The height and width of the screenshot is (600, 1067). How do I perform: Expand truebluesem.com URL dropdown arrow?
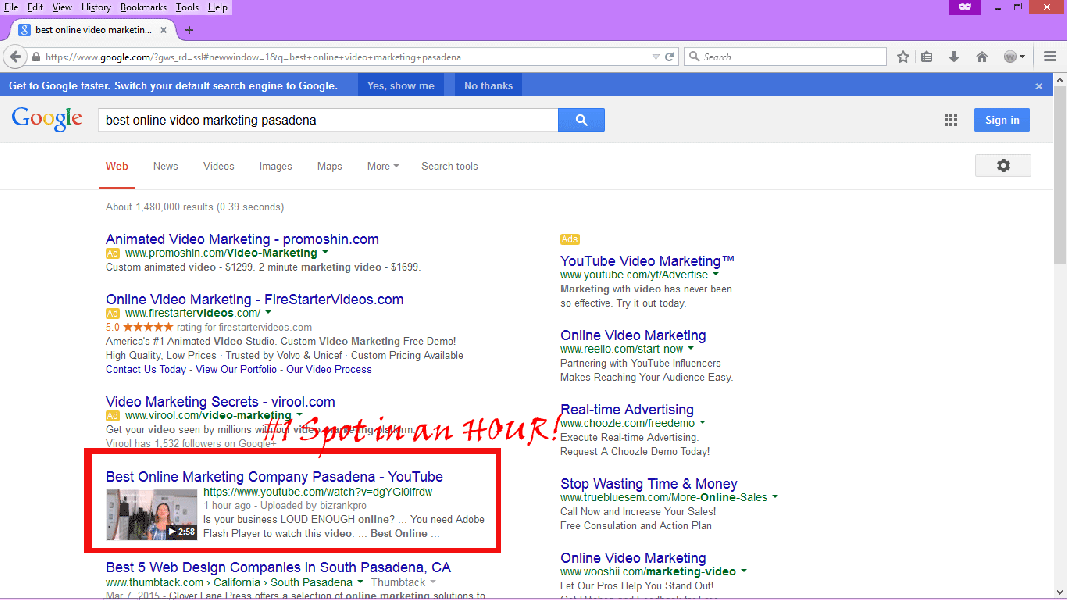pos(774,497)
